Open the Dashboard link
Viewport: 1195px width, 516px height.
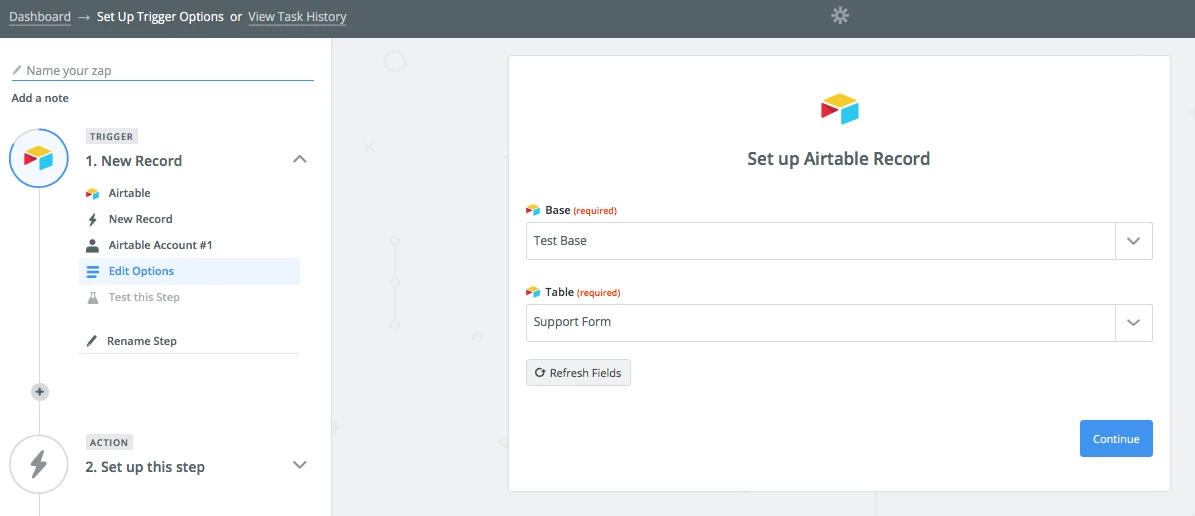(x=40, y=17)
